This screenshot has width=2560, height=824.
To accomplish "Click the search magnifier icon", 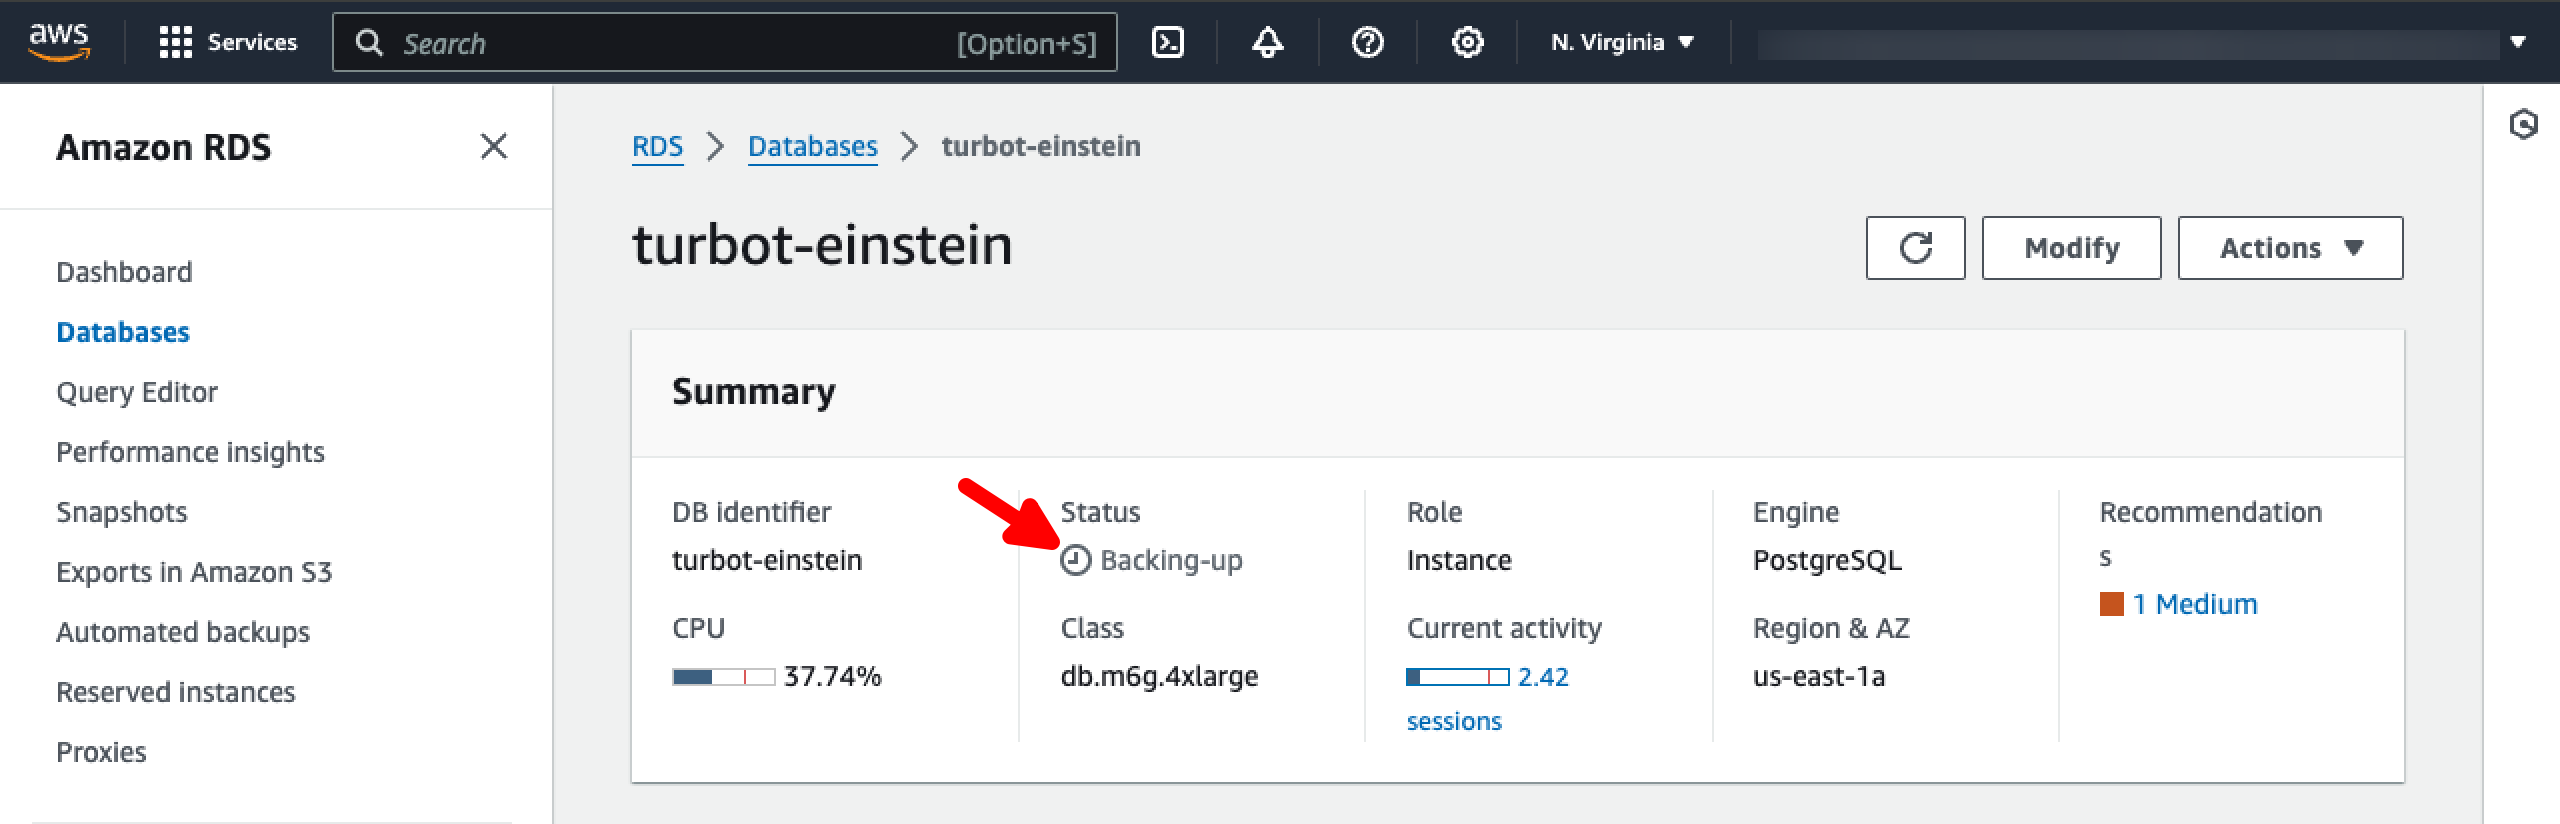I will point(369,43).
